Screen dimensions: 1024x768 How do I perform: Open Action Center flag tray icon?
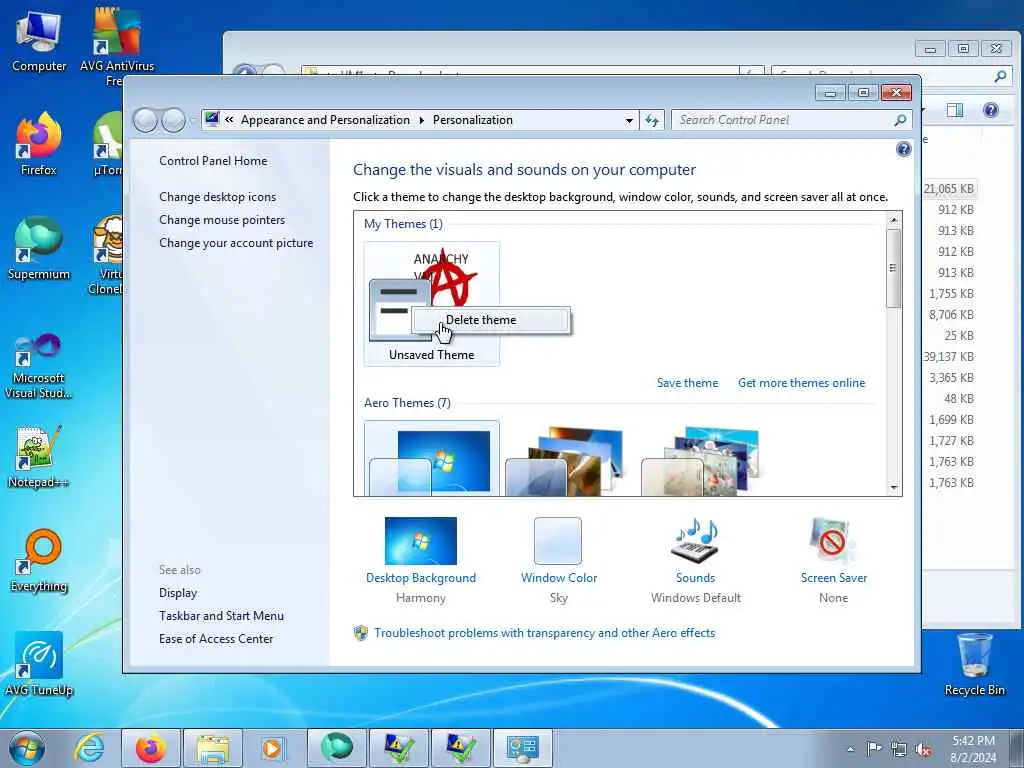tap(874, 748)
